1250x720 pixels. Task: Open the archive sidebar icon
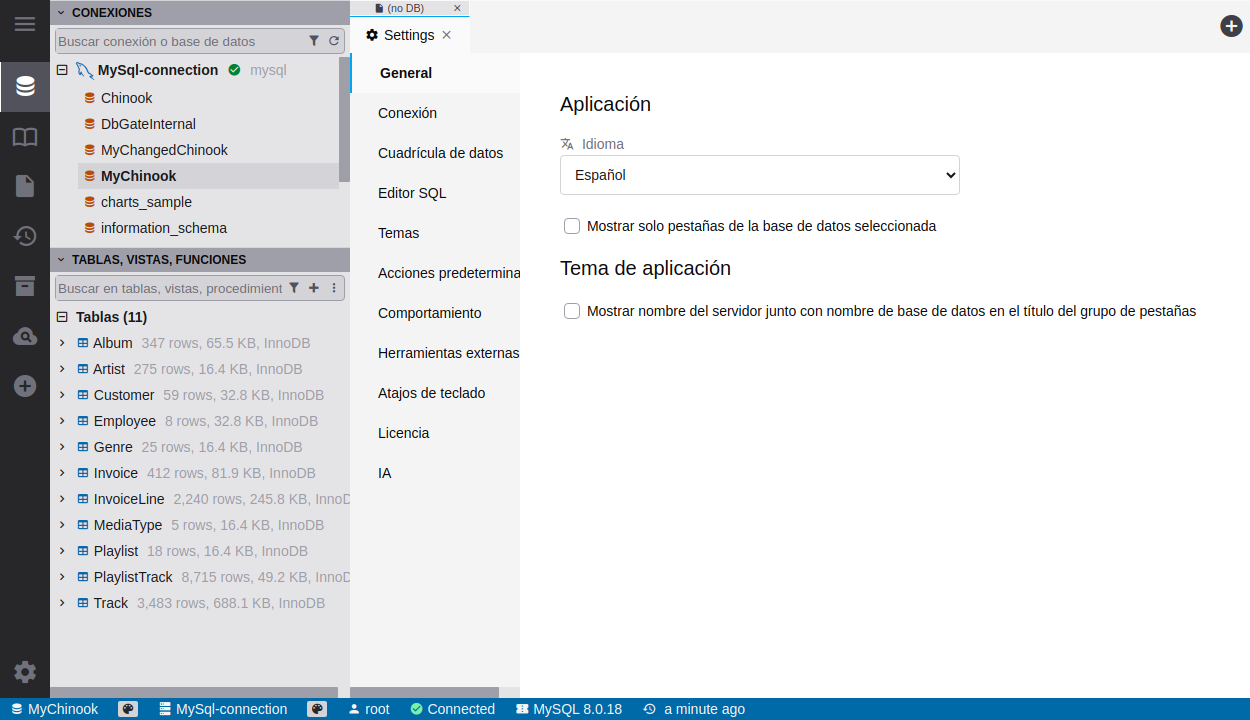click(x=25, y=286)
